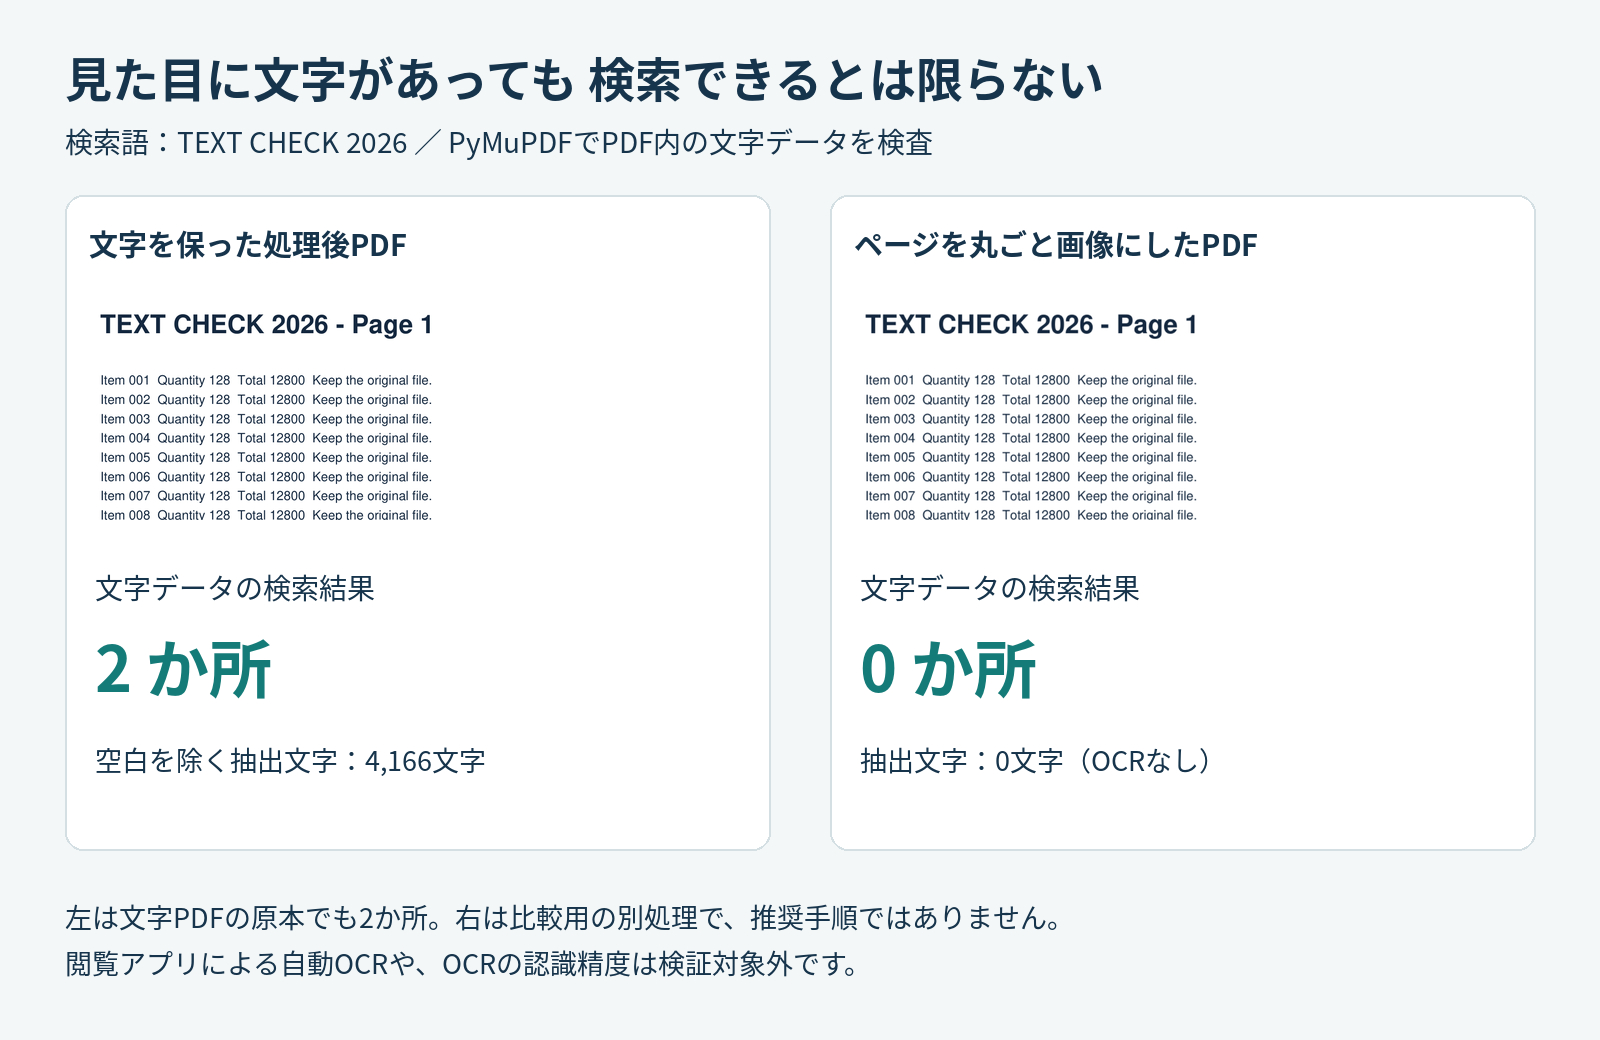Click the Item 001 row in the right preview
Viewport: 1600px width, 1040px height.
tap(1031, 380)
